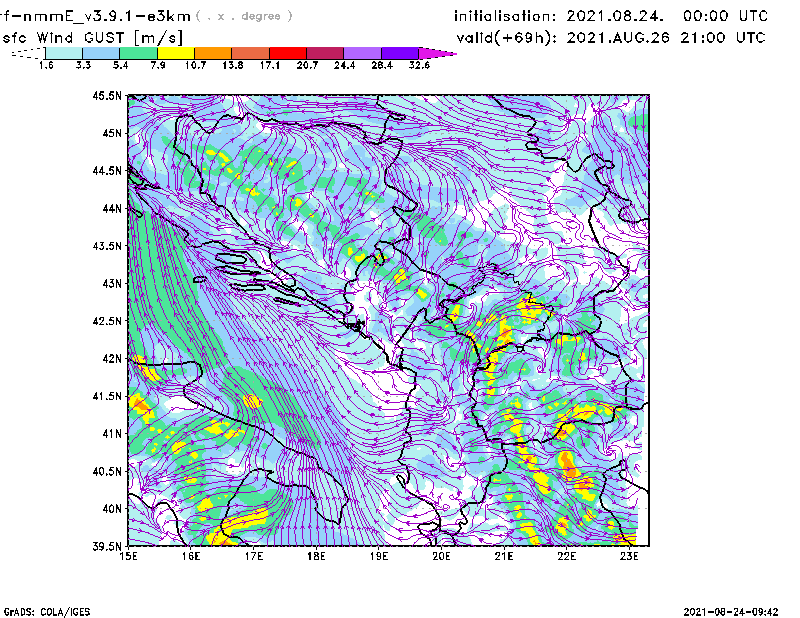Click the timestamp 2021-08-24-09:42
800x618 pixels.
point(731,612)
